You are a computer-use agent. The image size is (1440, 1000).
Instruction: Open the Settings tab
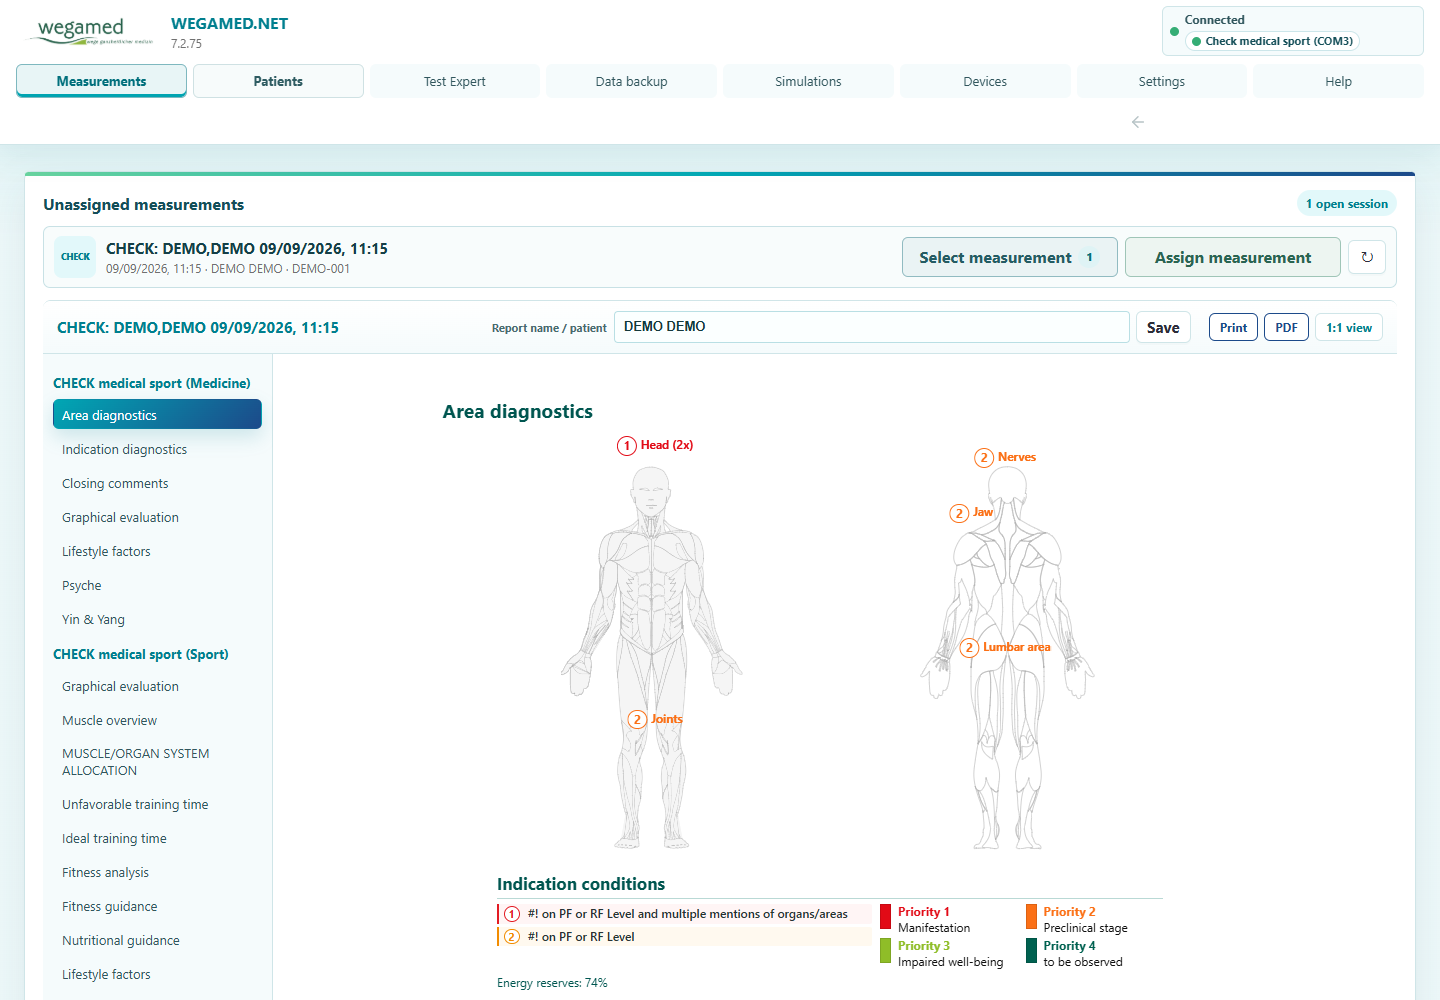1162,81
